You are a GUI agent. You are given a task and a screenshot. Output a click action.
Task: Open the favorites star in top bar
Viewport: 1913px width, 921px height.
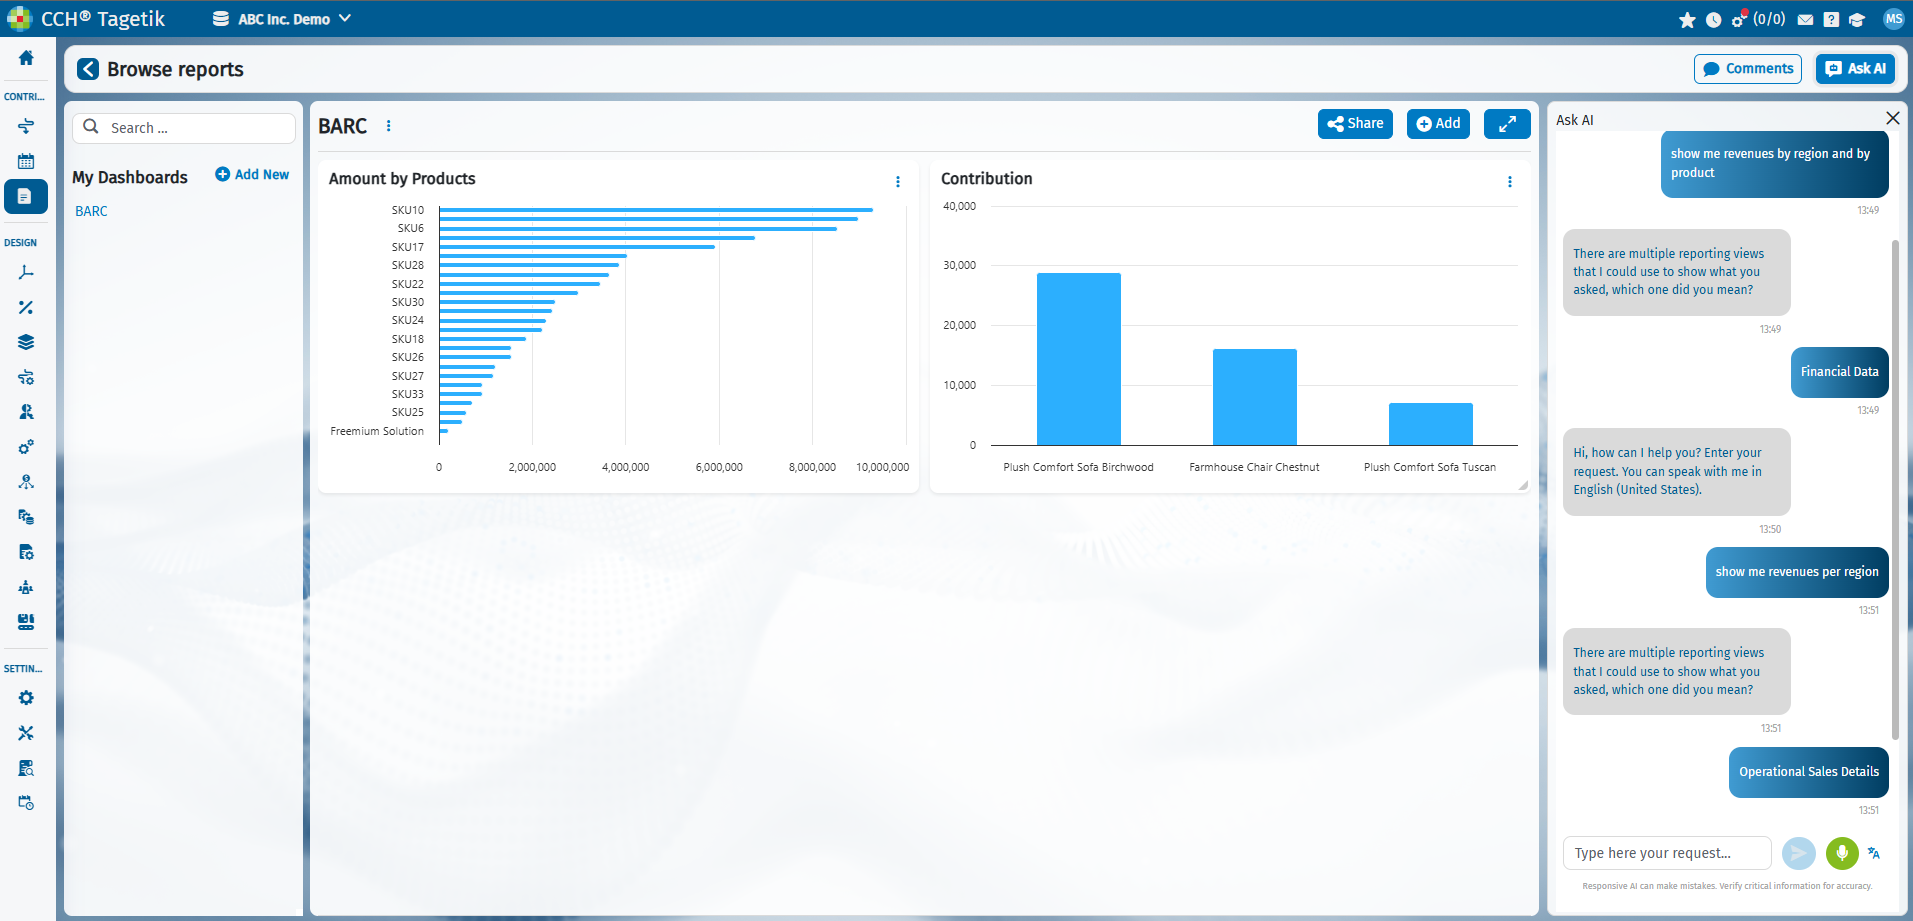tap(1687, 20)
